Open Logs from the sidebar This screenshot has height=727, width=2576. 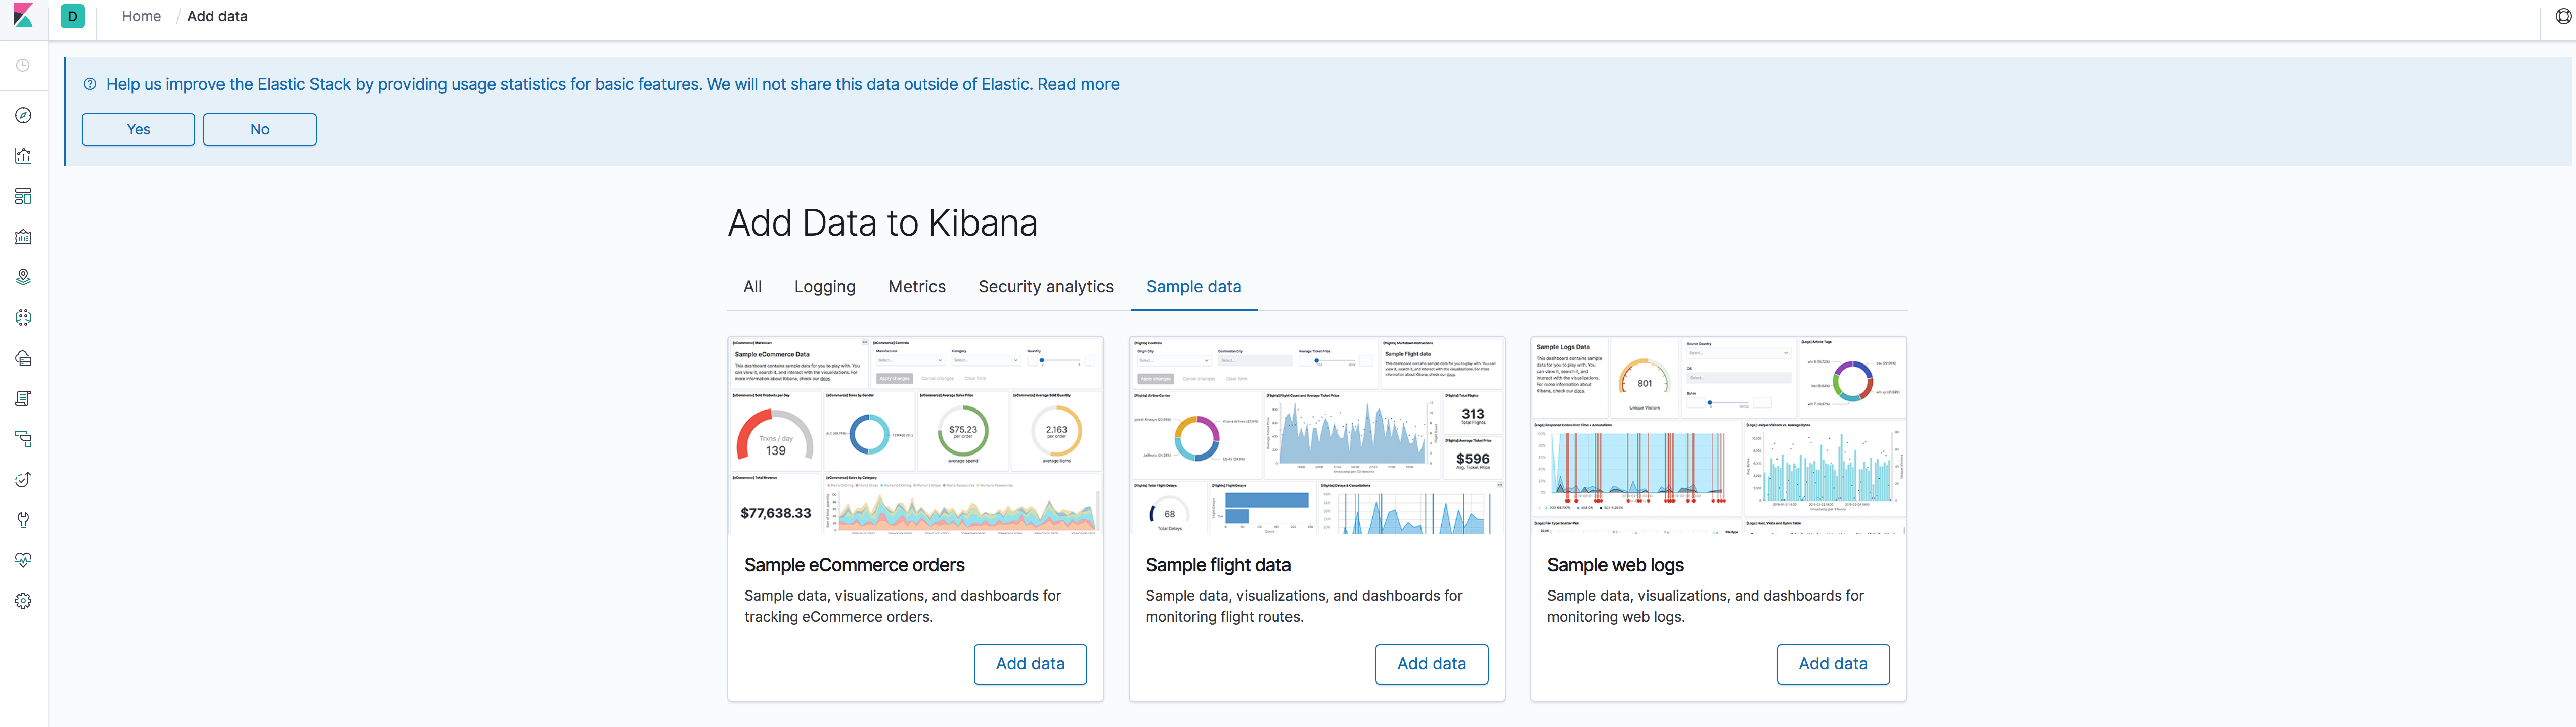[x=23, y=398]
